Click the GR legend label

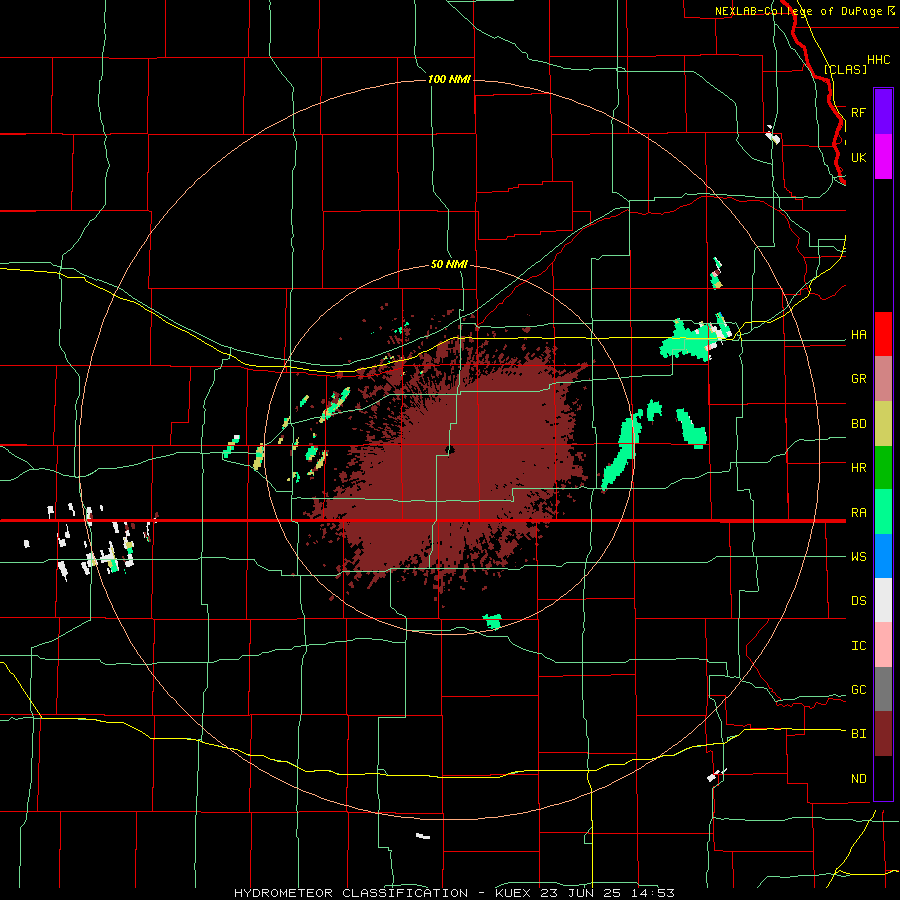[x=858, y=379]
